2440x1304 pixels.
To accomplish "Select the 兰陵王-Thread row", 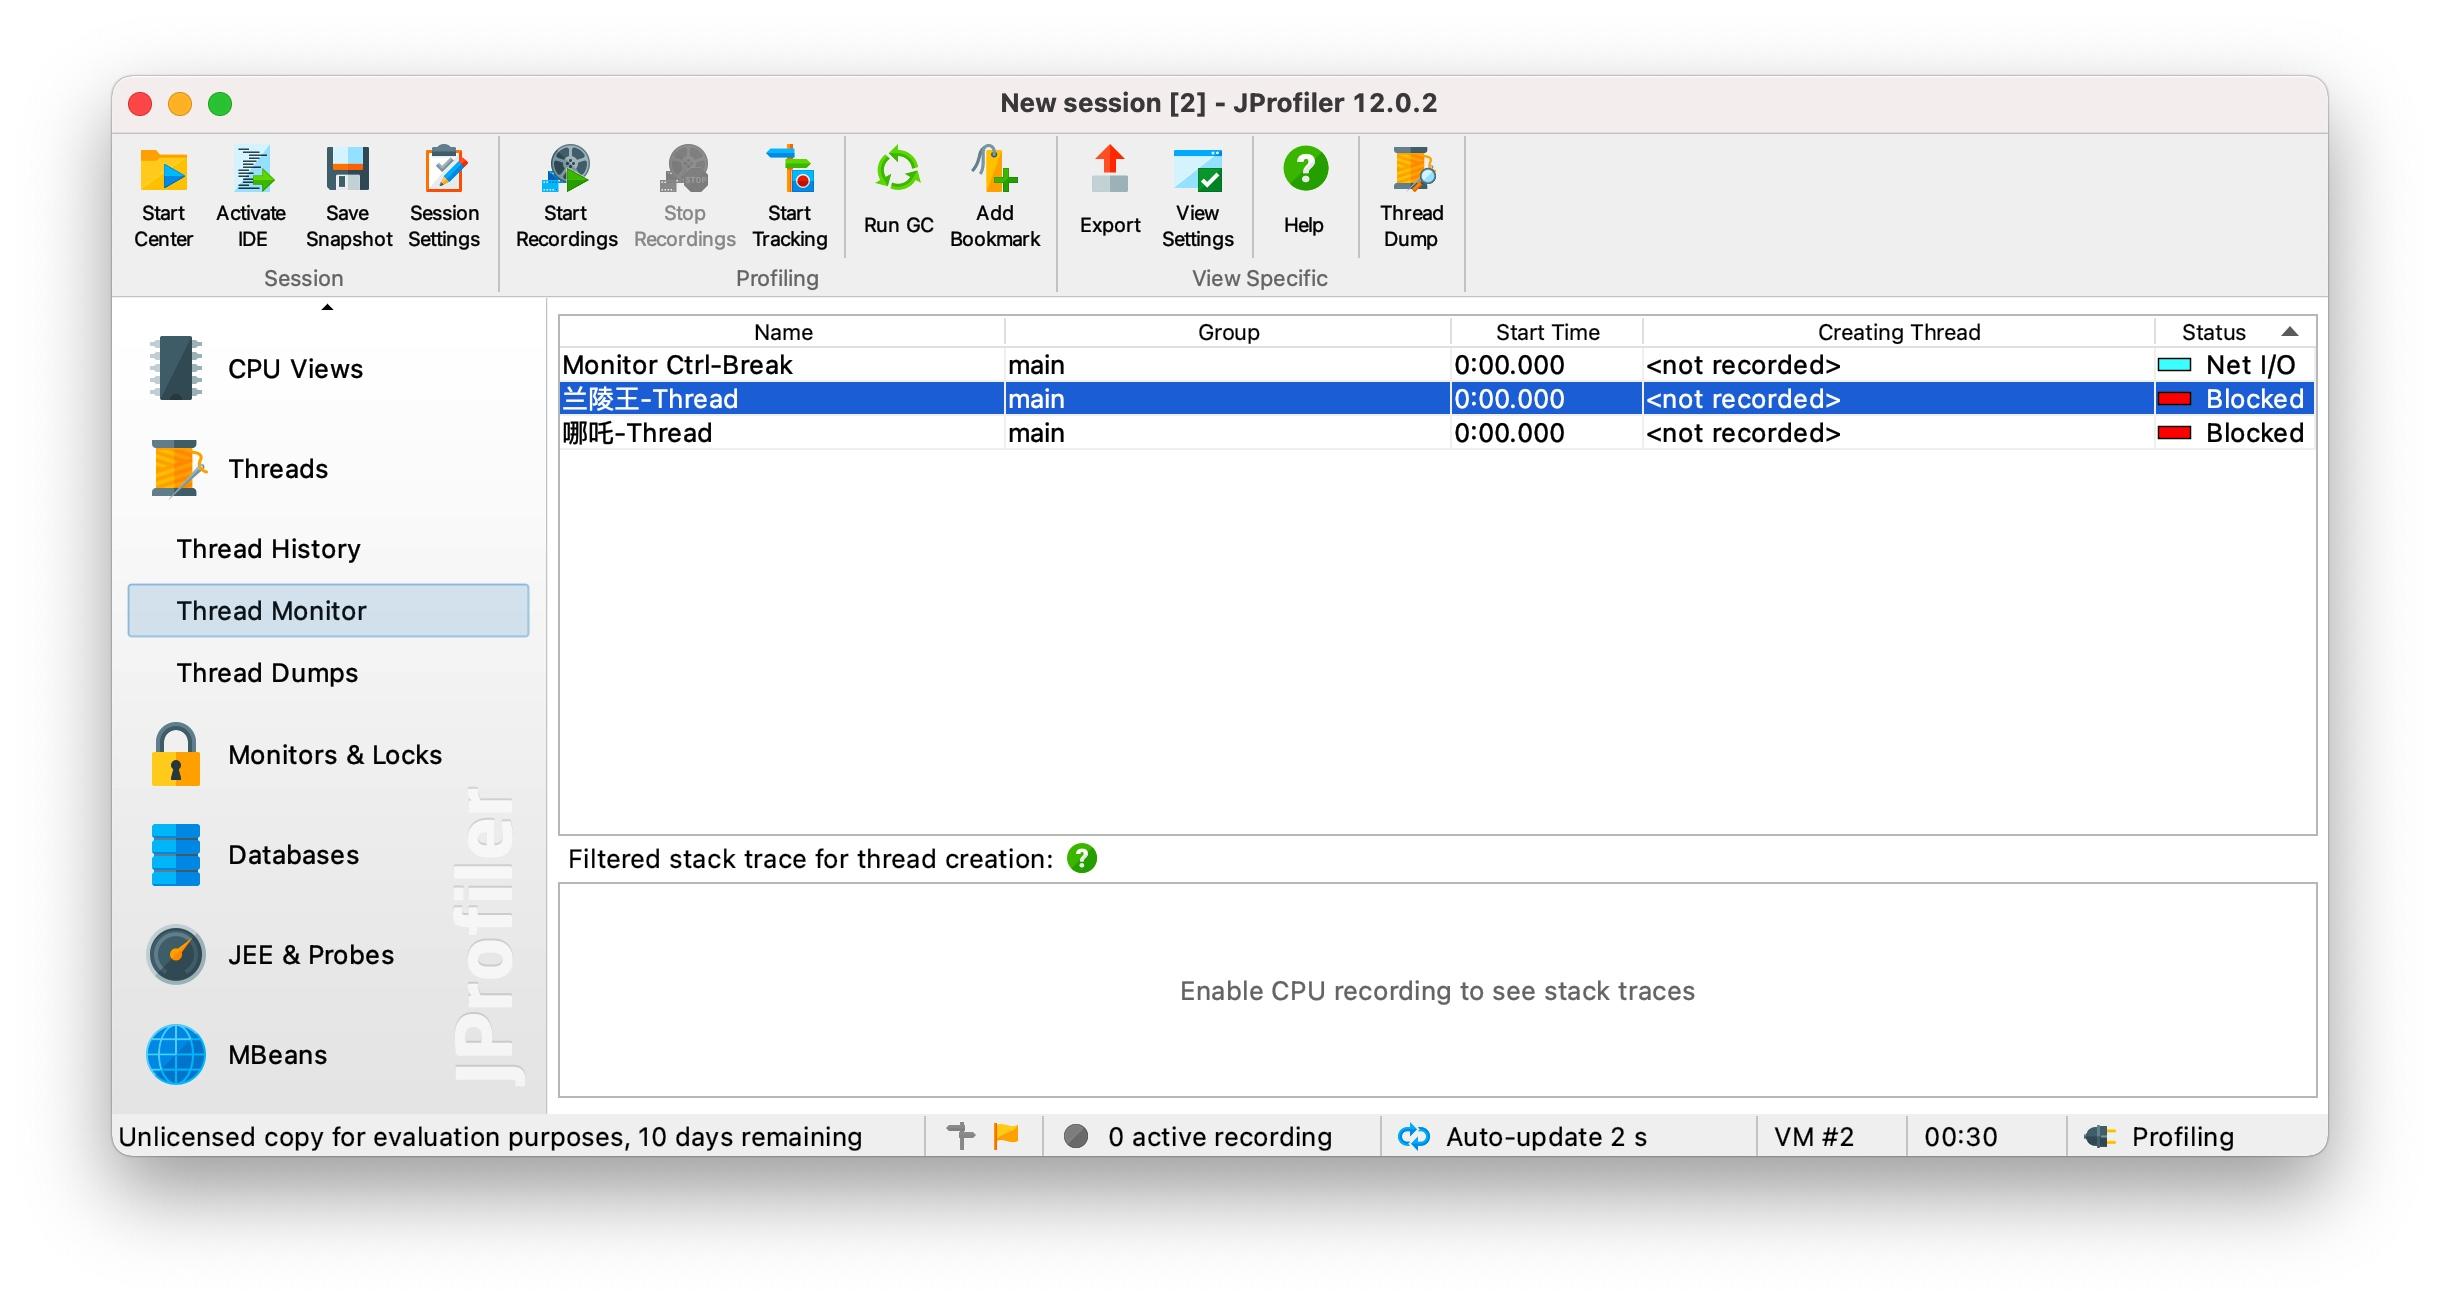I will point(1437,398).
